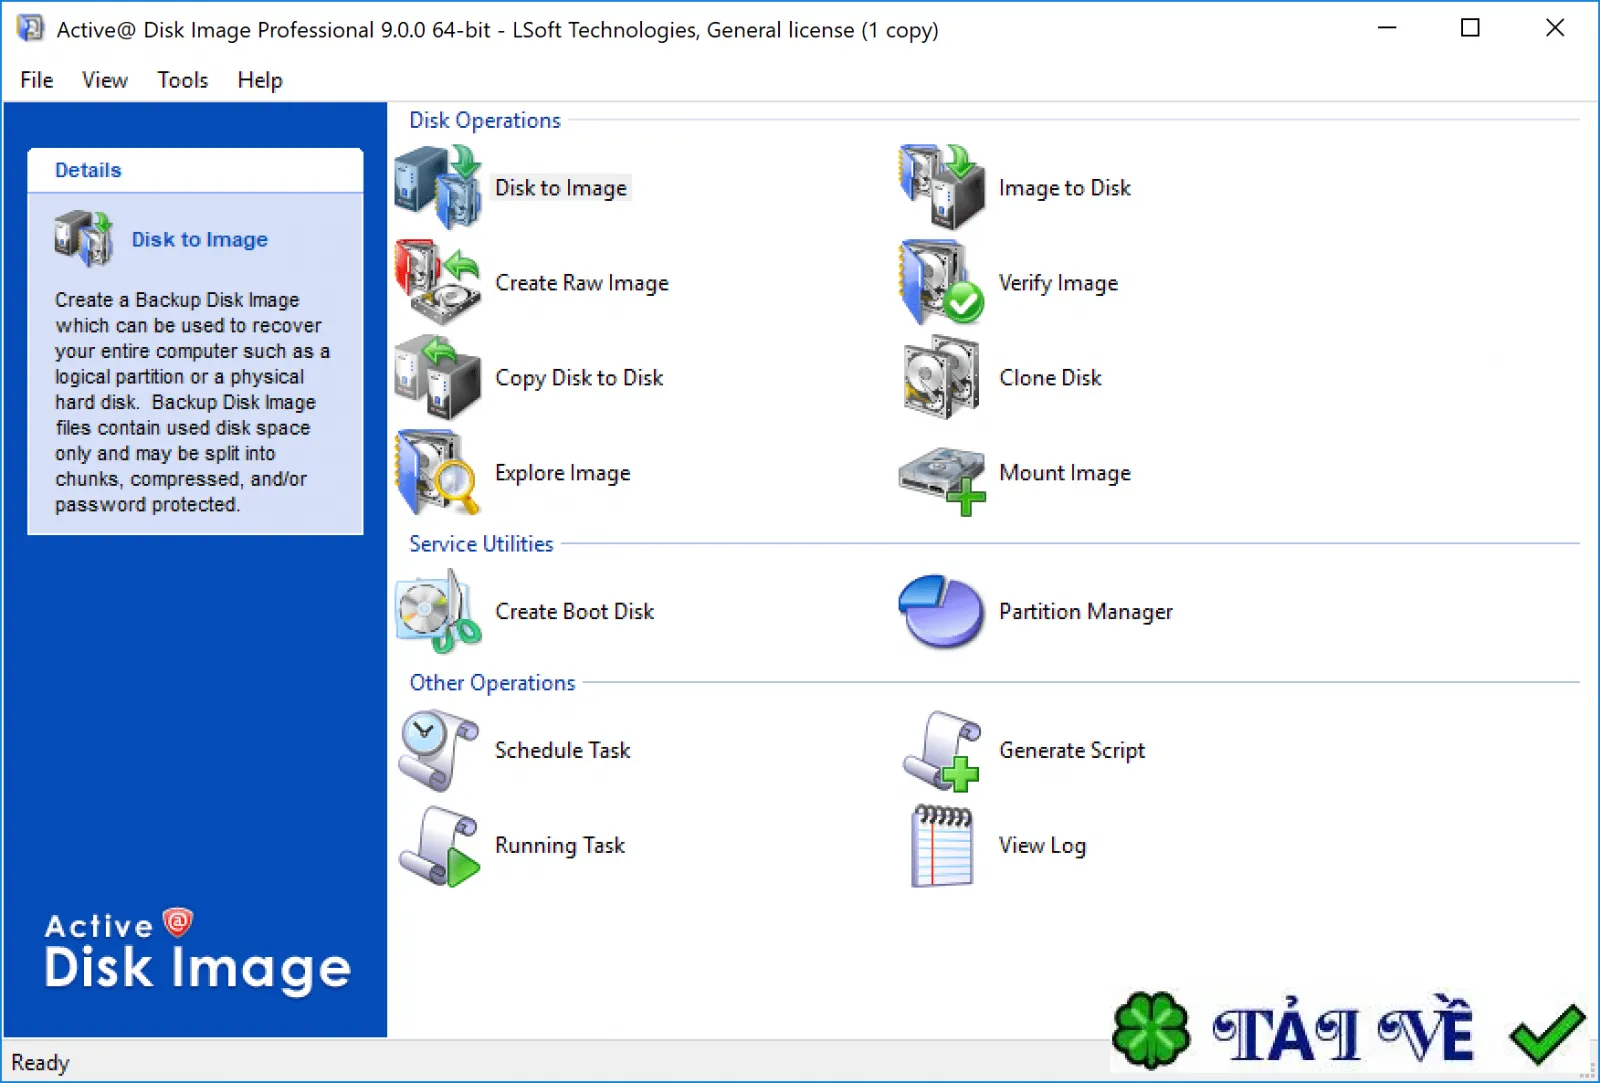Click the Copy Disk to Disk icon

(x=439, y=377)
